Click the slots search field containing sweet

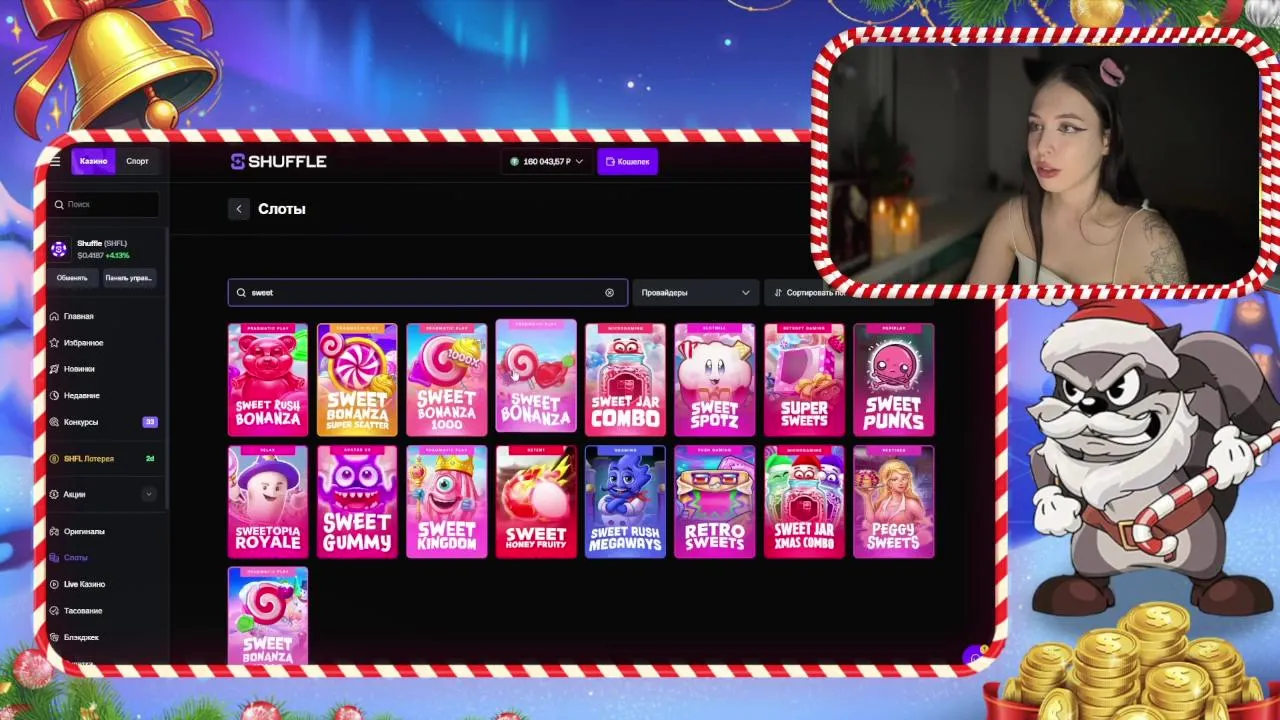428,292
